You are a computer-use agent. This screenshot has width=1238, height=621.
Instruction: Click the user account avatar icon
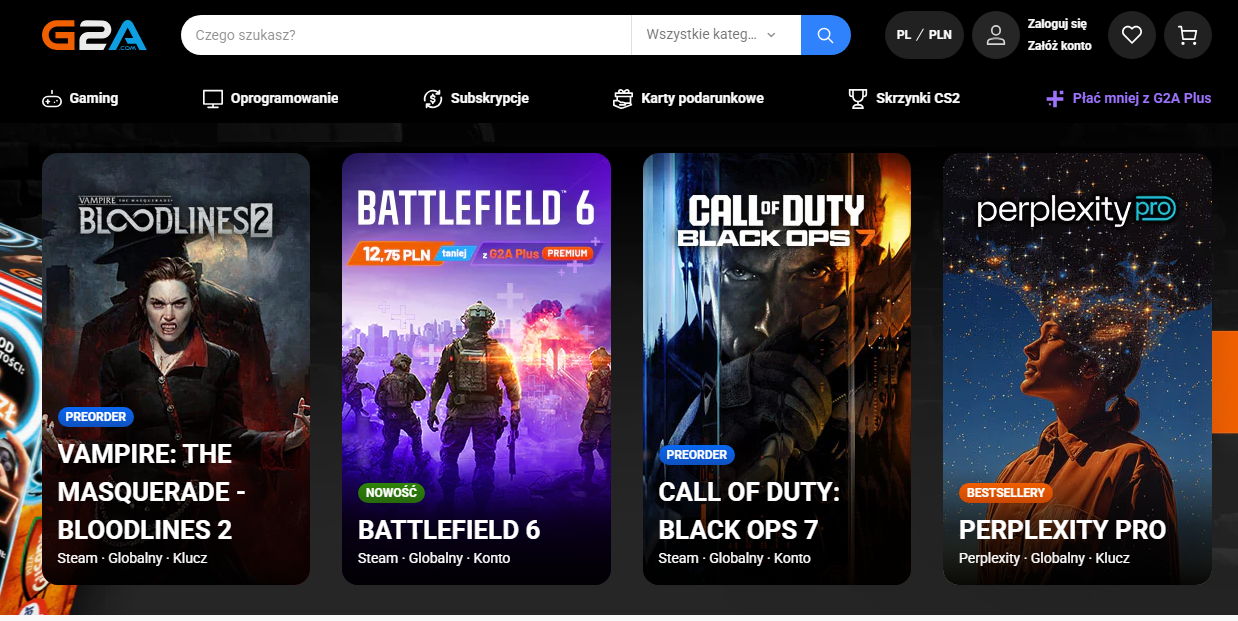pyautogui.click(x=995, y=35)
